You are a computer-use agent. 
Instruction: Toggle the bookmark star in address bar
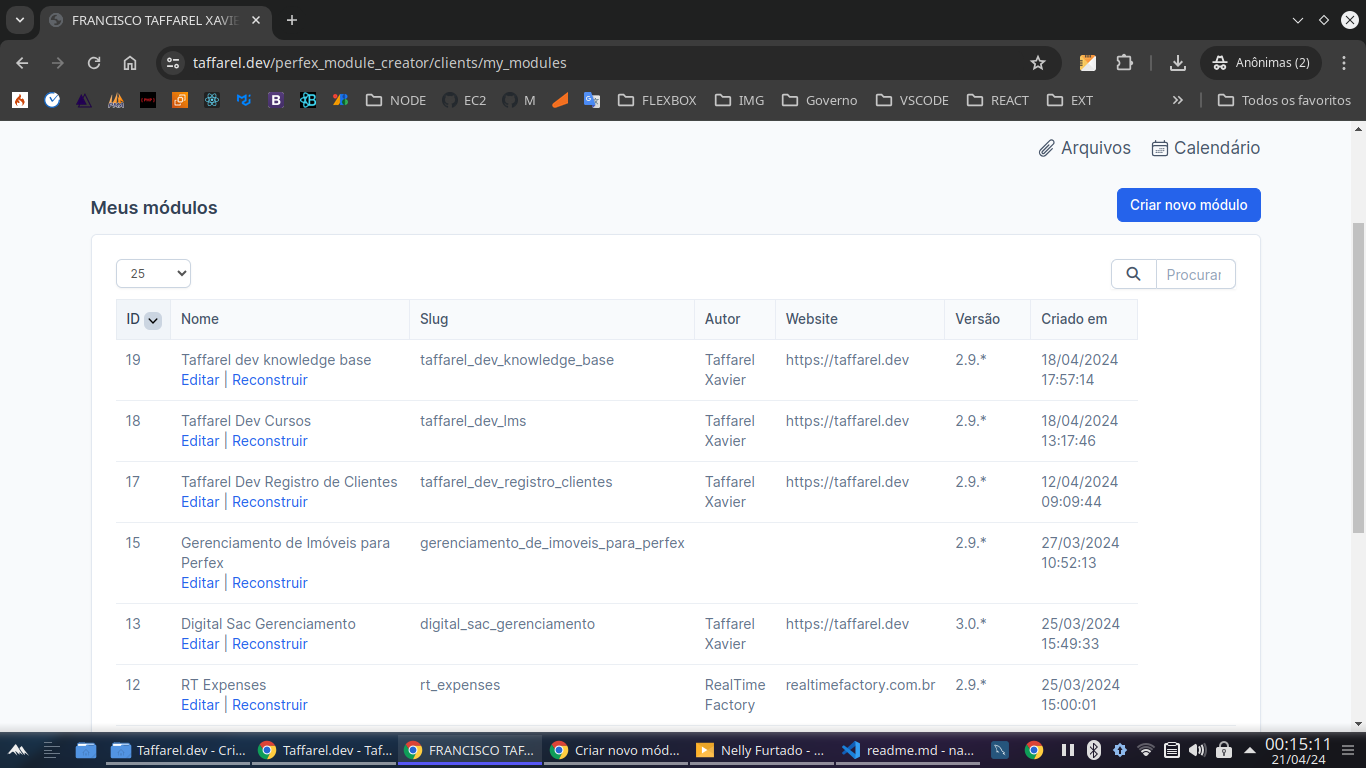(1038, 62)
